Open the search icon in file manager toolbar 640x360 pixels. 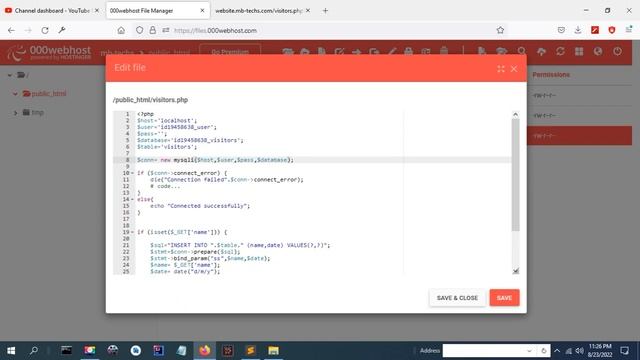(x=522, y=51)
